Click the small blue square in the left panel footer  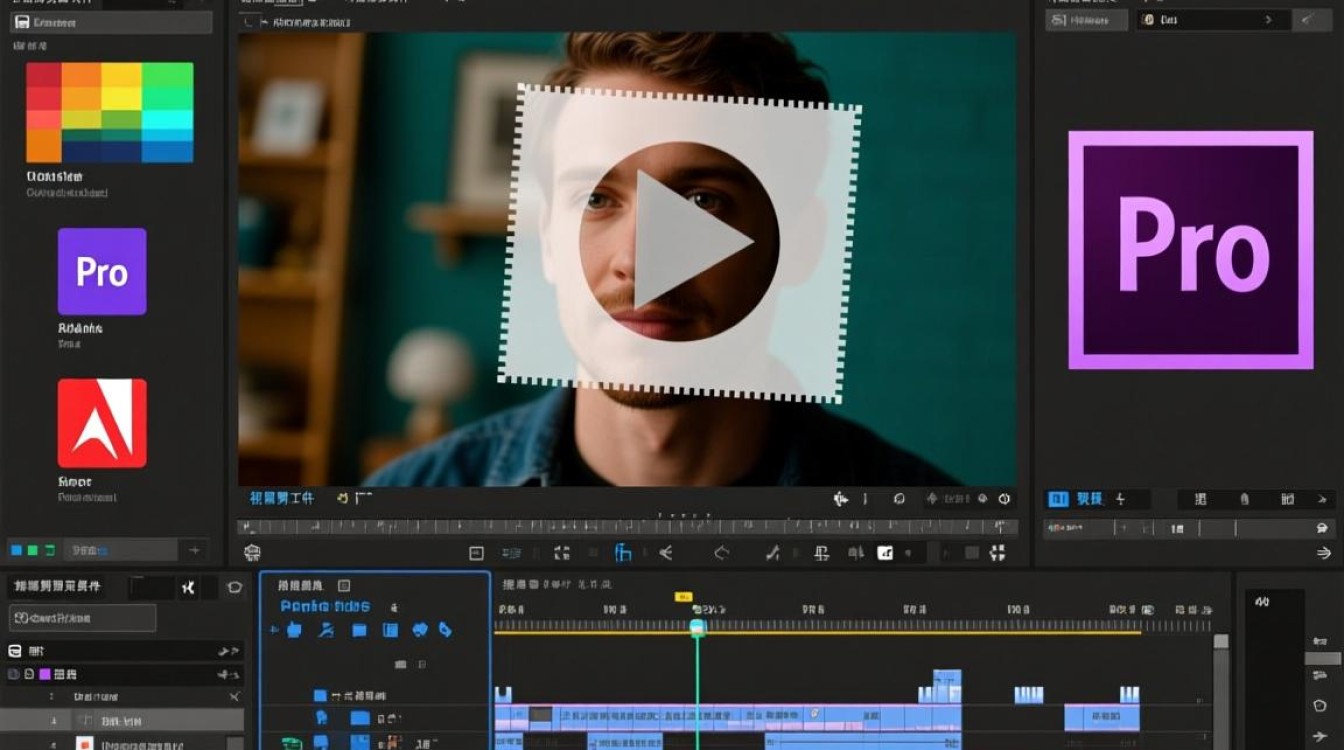16,550
